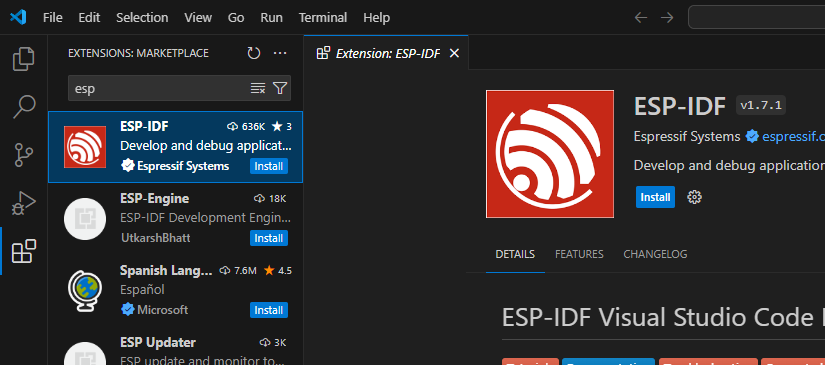825x365 pixels.
Task: Click Install on the ESP-IDF details page
Action: pos(655,197)
